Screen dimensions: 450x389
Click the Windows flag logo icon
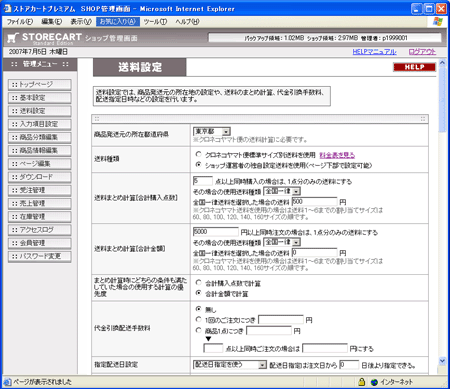(x=437, y=22)
